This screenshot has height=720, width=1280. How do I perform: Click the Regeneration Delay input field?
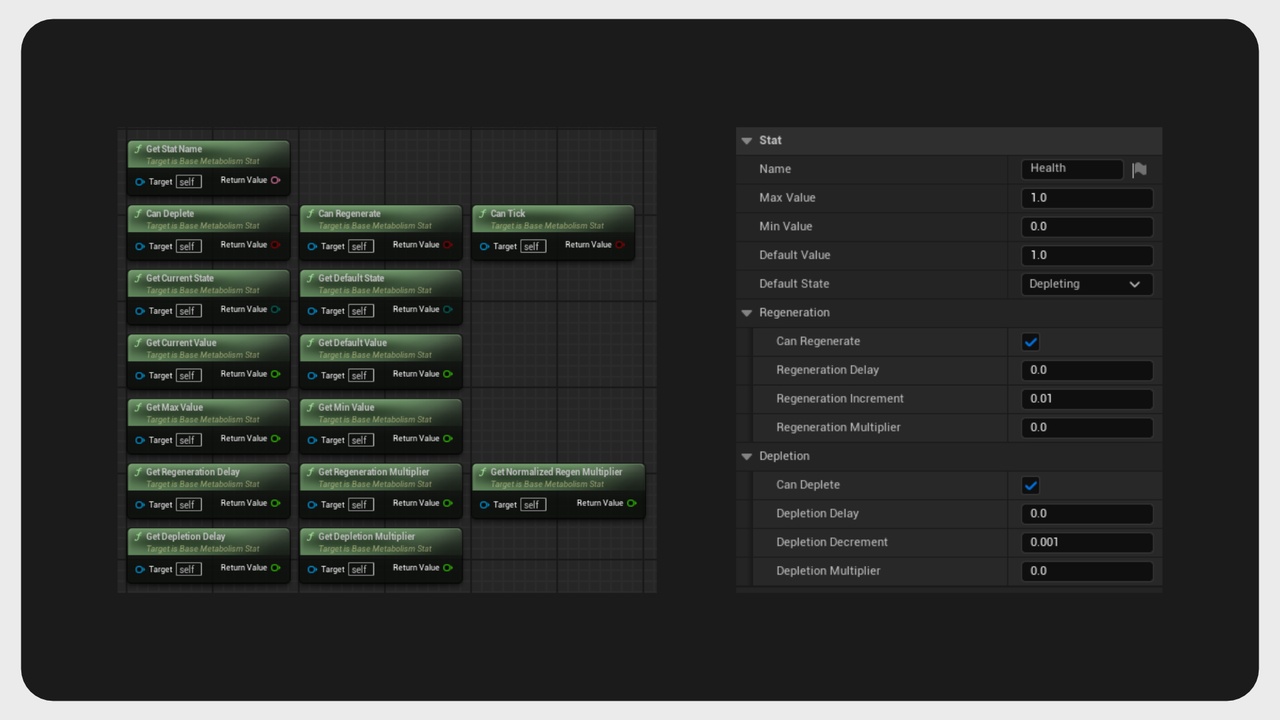coord(1087,370)
